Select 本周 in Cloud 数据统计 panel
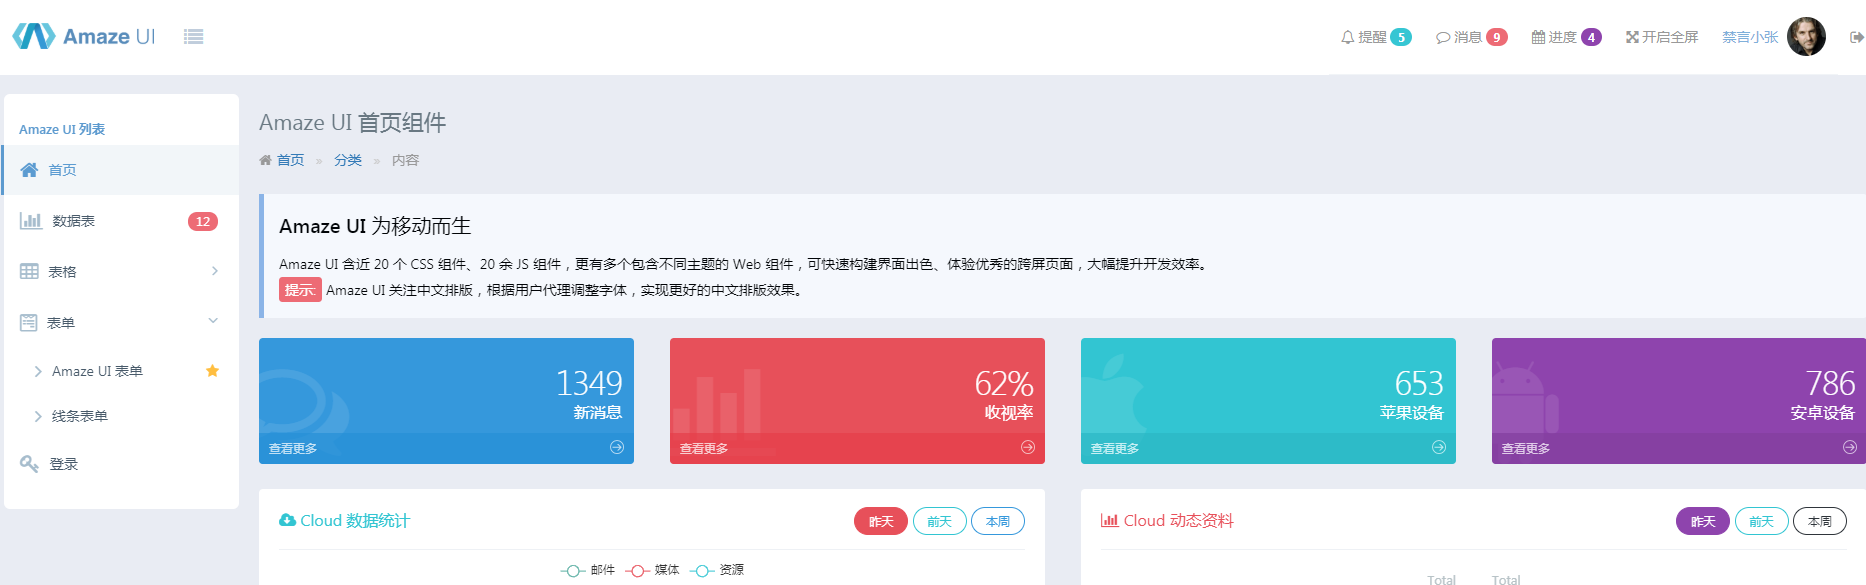This screenshot has height=585, width=1866. [998, 521]
